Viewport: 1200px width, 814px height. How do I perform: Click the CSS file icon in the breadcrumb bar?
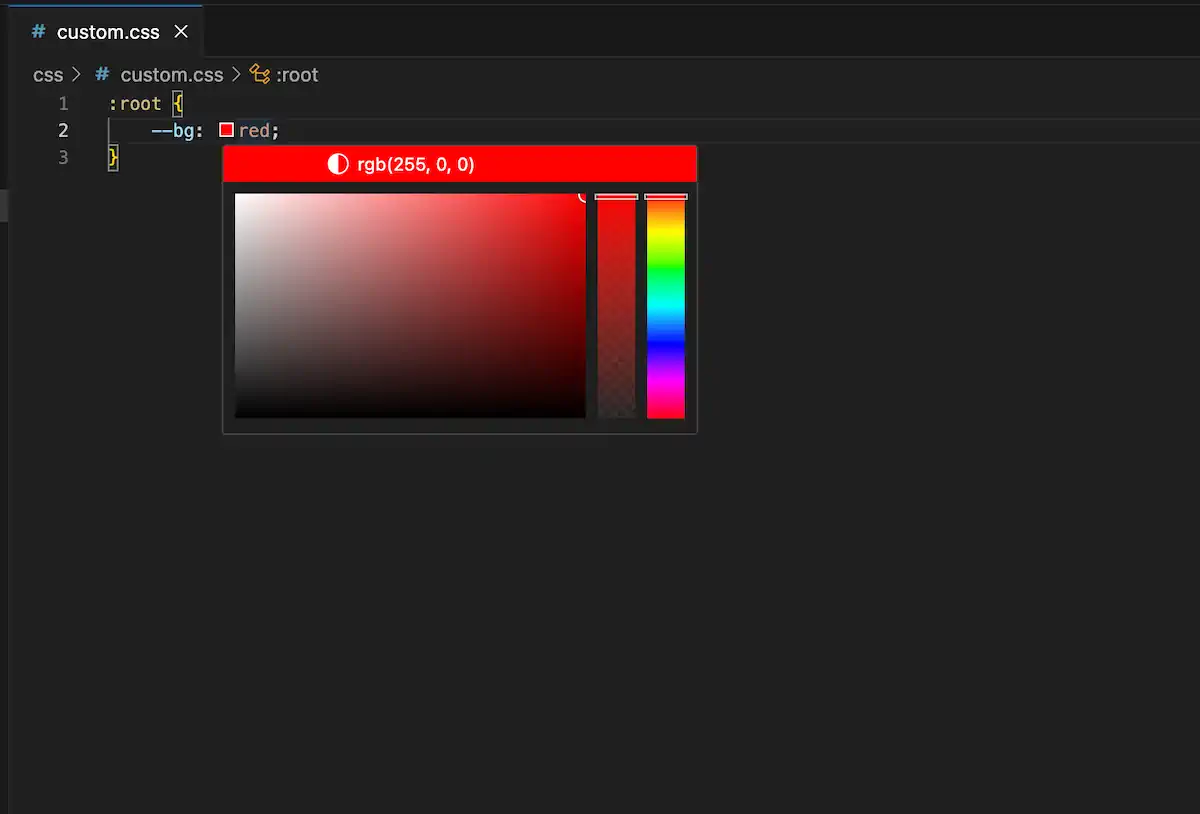pyautogui.click(x=101, y=74)
